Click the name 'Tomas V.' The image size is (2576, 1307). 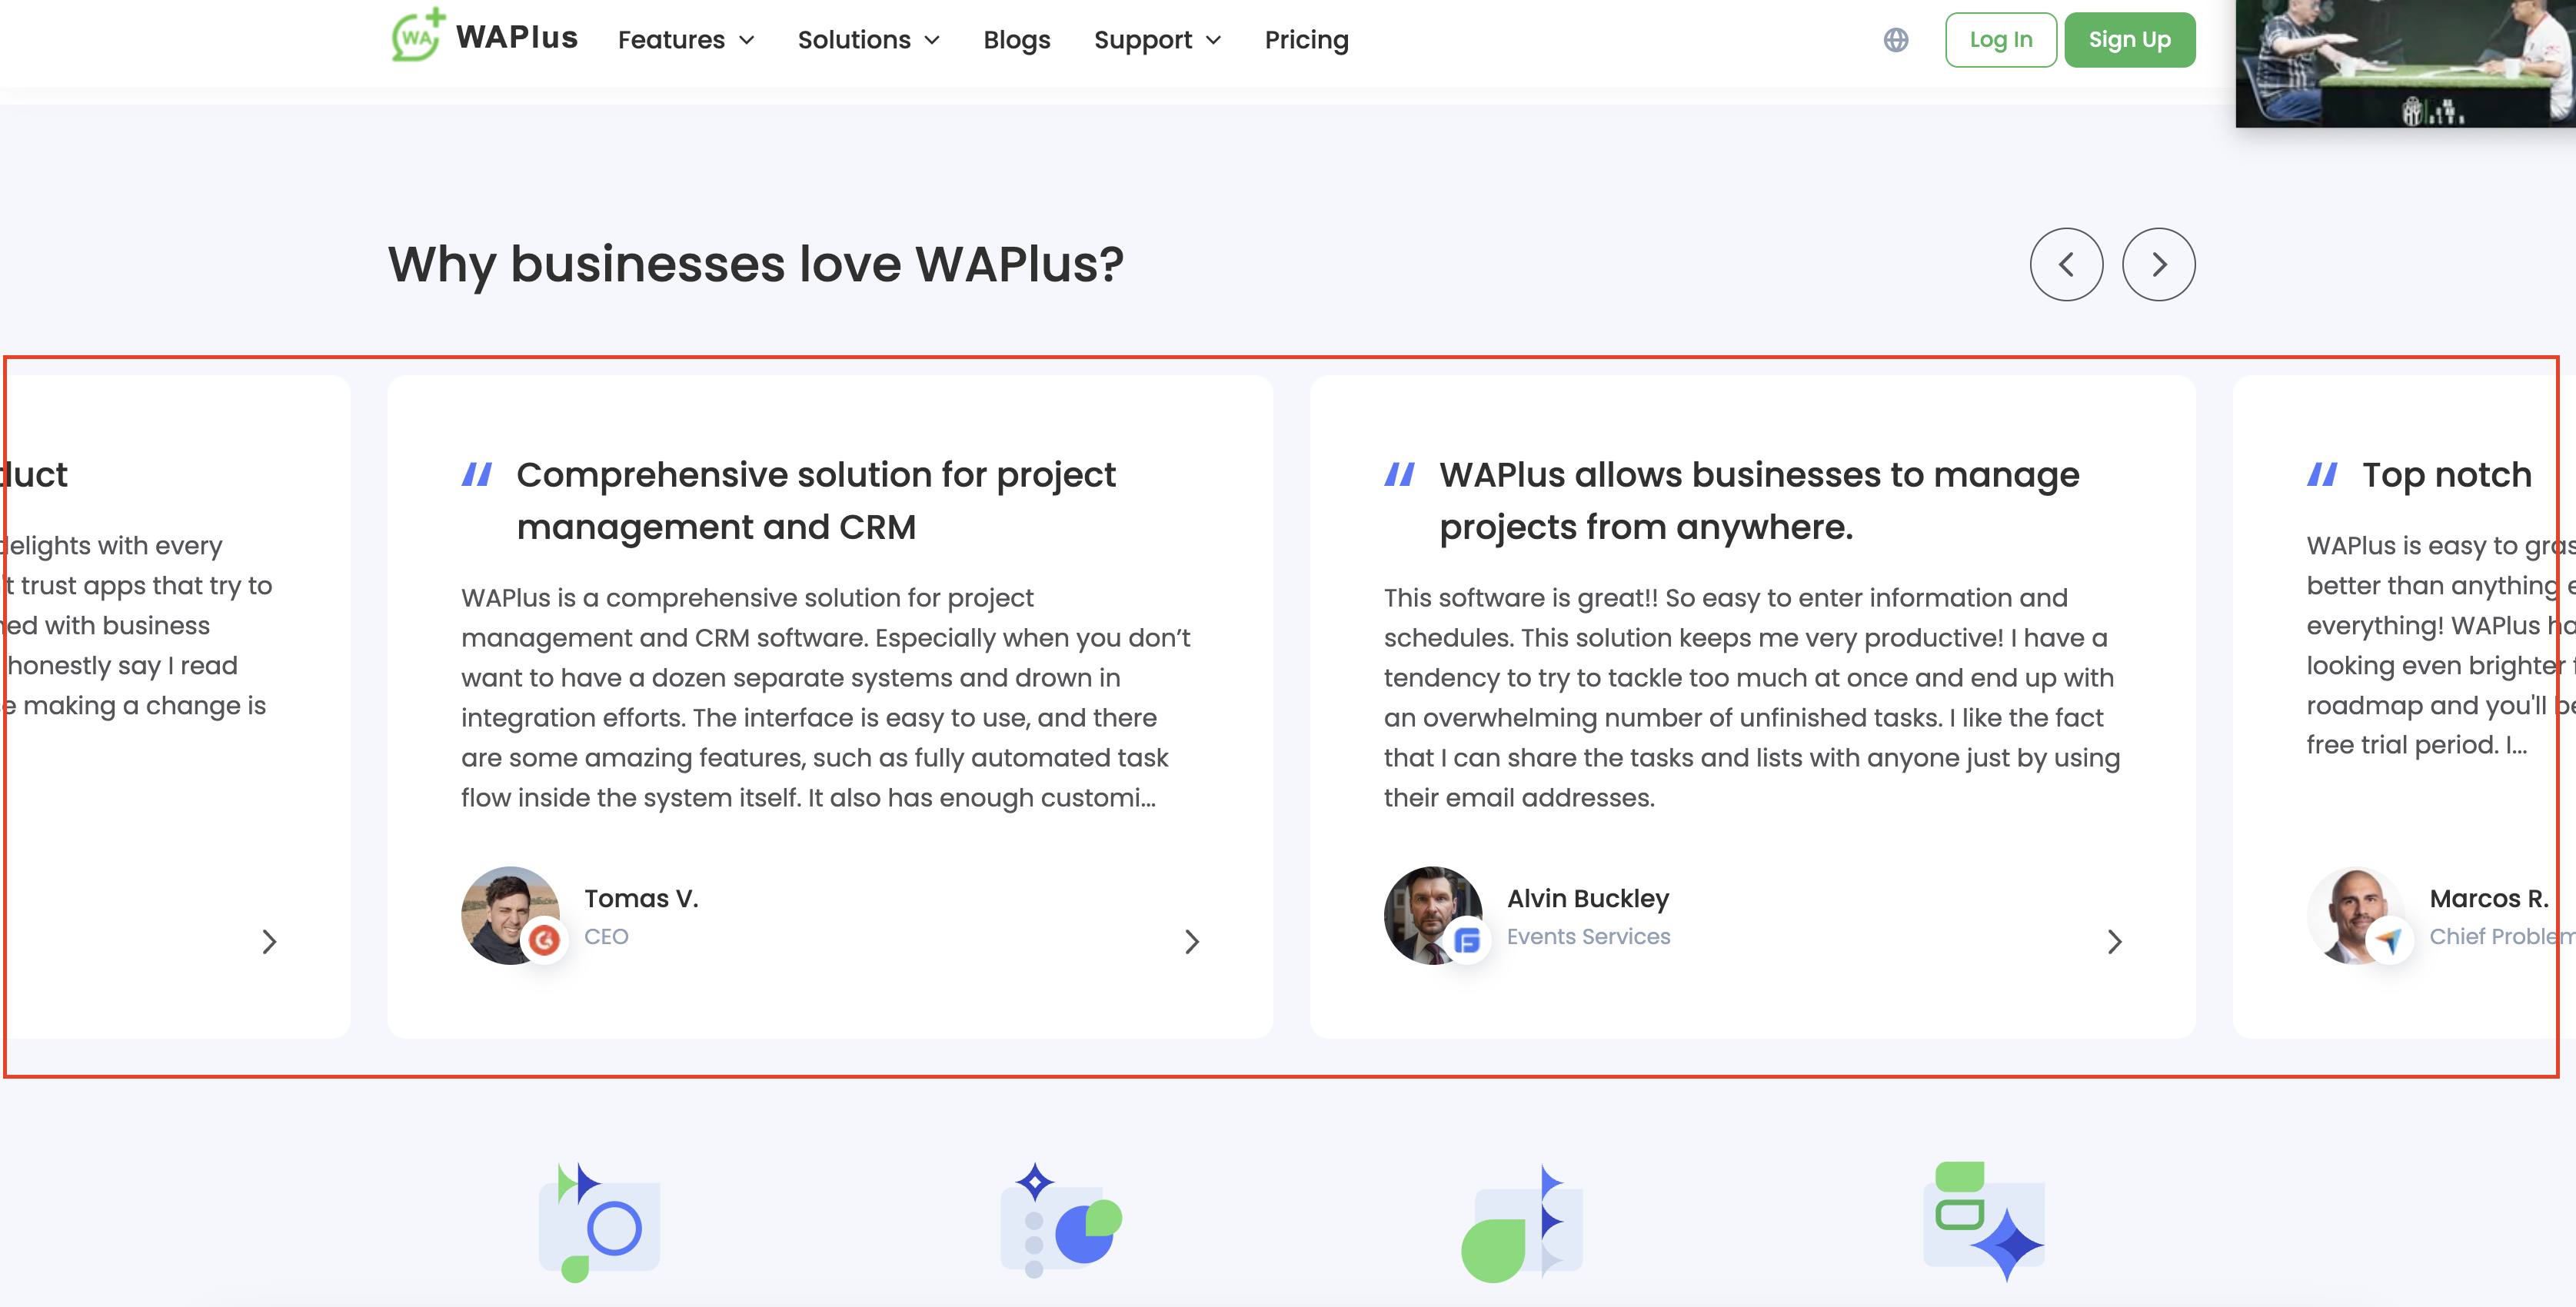pyautogui.click(x=640, y=898)
